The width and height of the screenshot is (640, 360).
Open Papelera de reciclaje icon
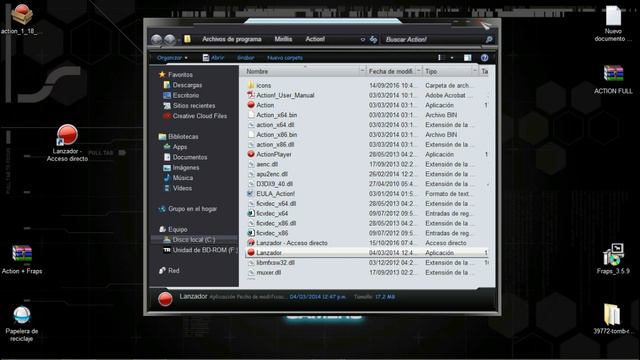point(22,324)
